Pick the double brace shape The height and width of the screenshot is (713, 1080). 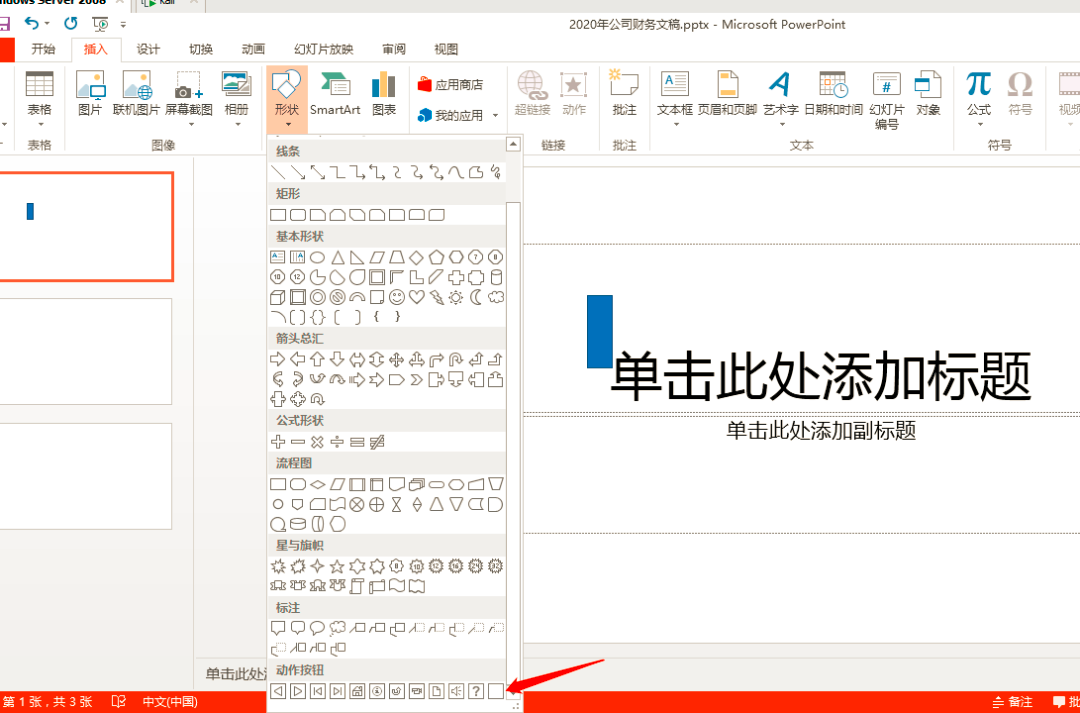317,317
